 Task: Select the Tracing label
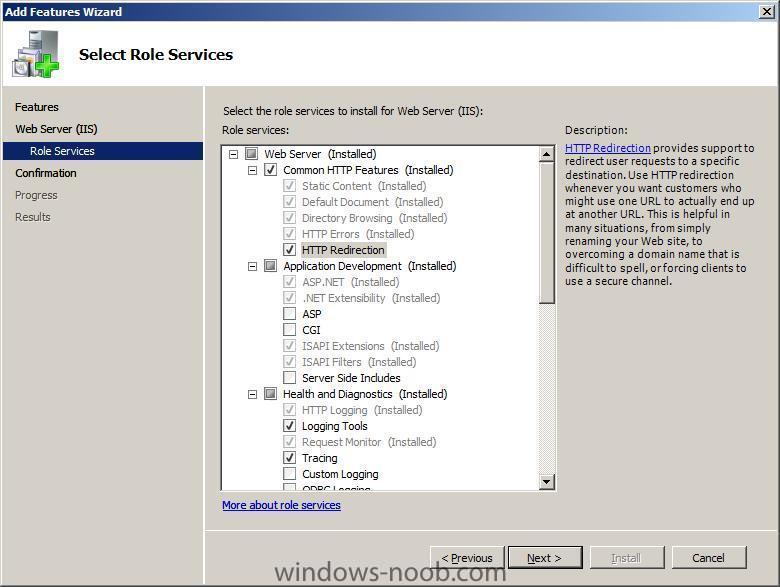[320, 458]
